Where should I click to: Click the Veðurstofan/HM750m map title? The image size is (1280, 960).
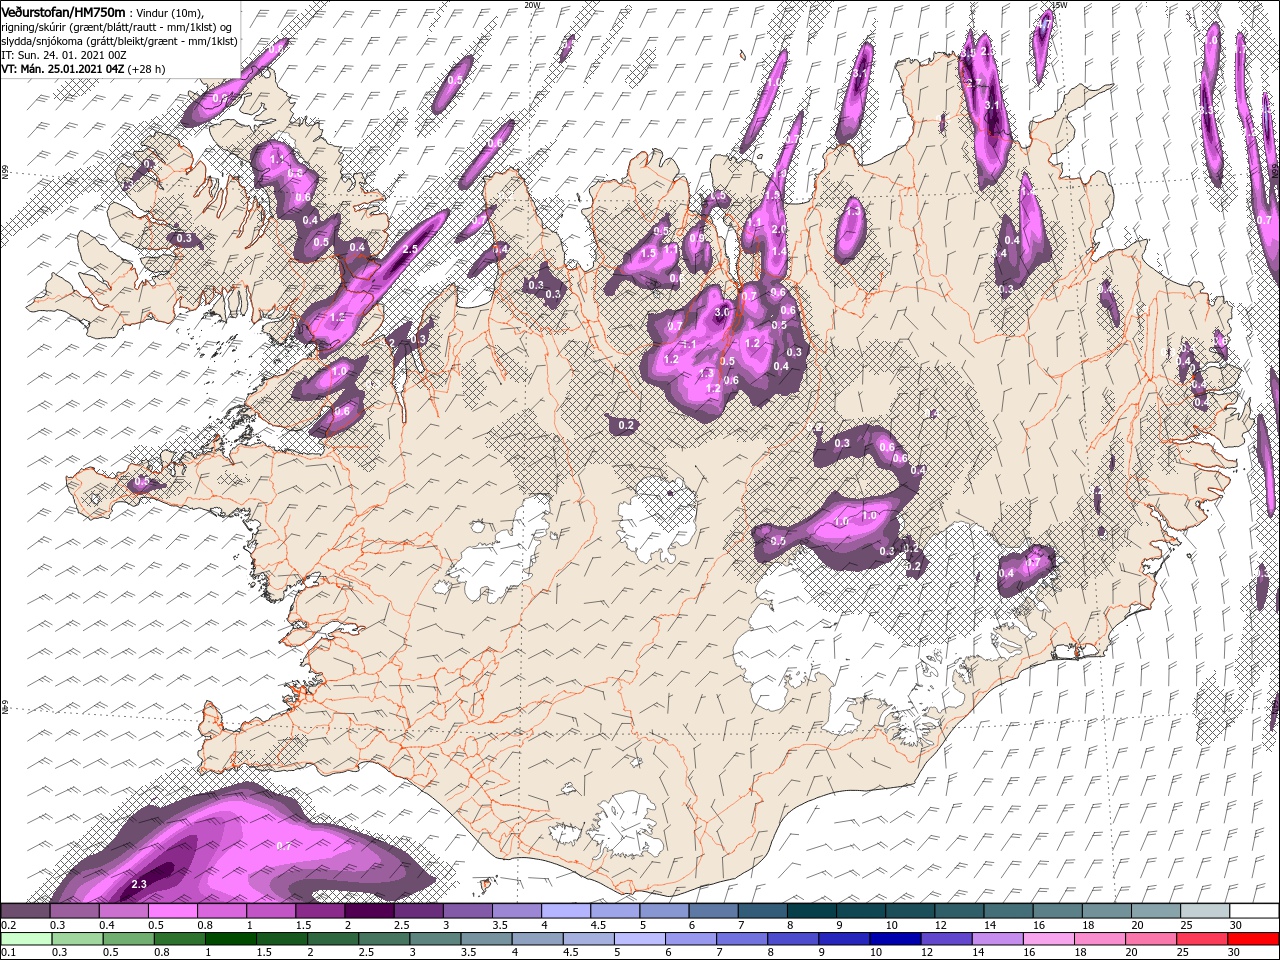pyautogui.click(x=63, y=11)
